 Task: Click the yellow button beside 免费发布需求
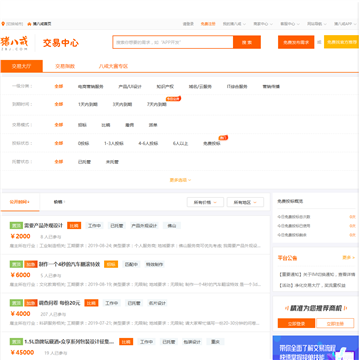click(x=341, y=42)
